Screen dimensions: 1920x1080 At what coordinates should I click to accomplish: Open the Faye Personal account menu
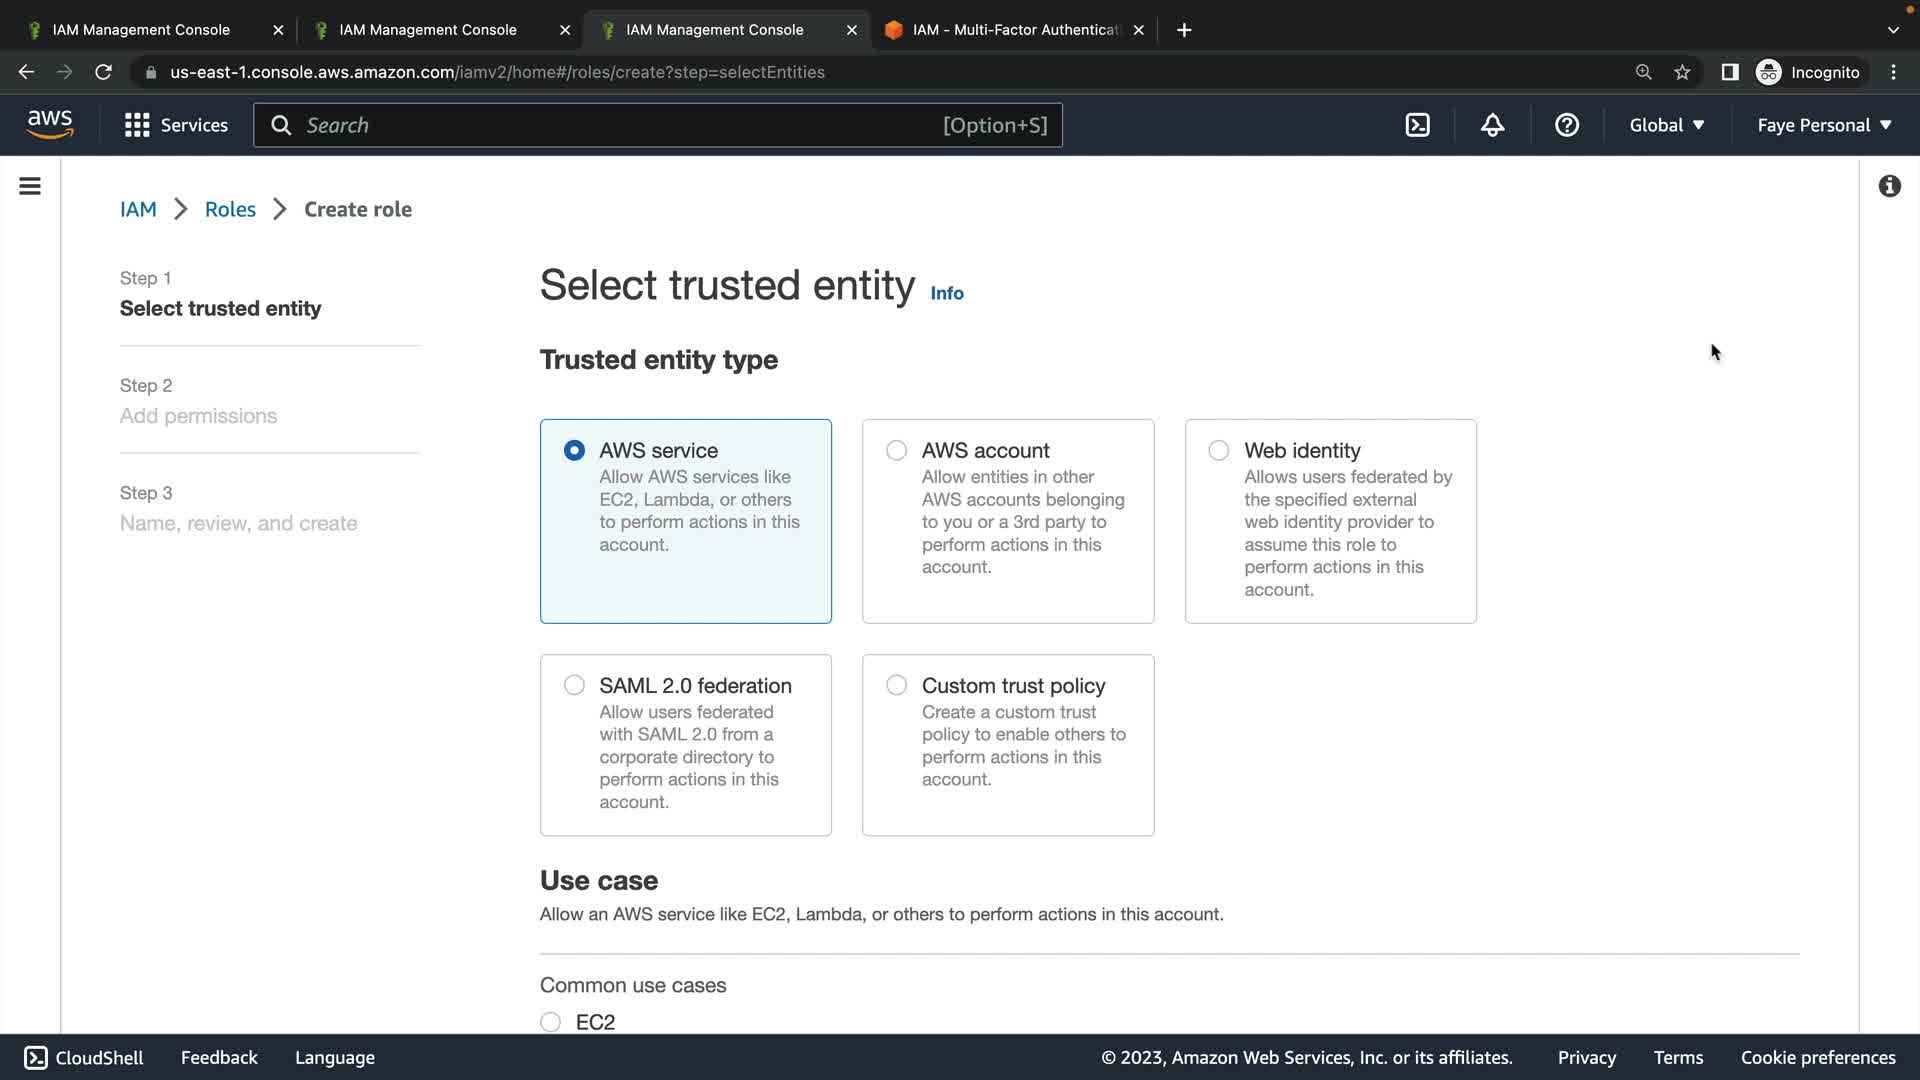pos(1824,125)
